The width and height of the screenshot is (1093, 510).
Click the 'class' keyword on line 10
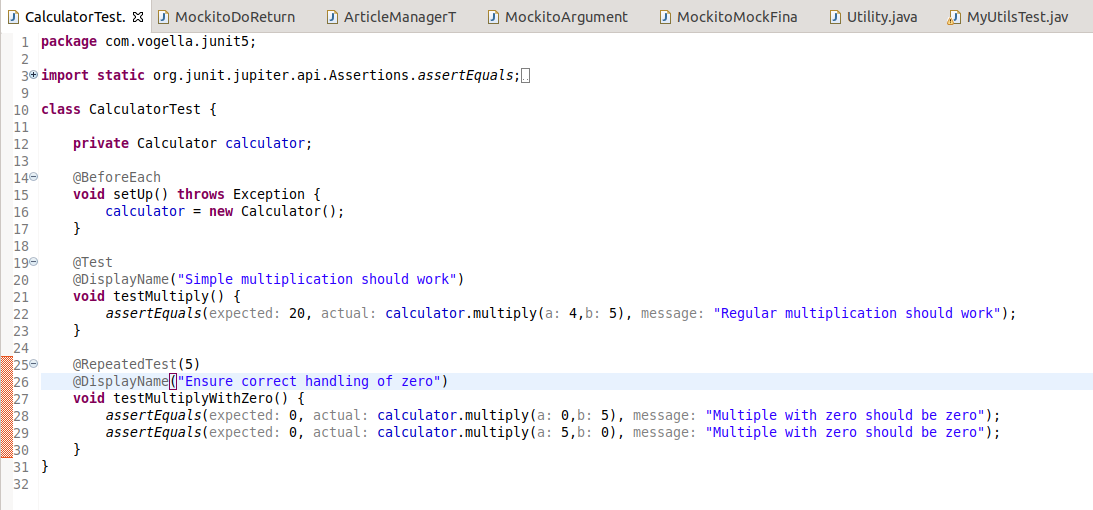[61, 109]
